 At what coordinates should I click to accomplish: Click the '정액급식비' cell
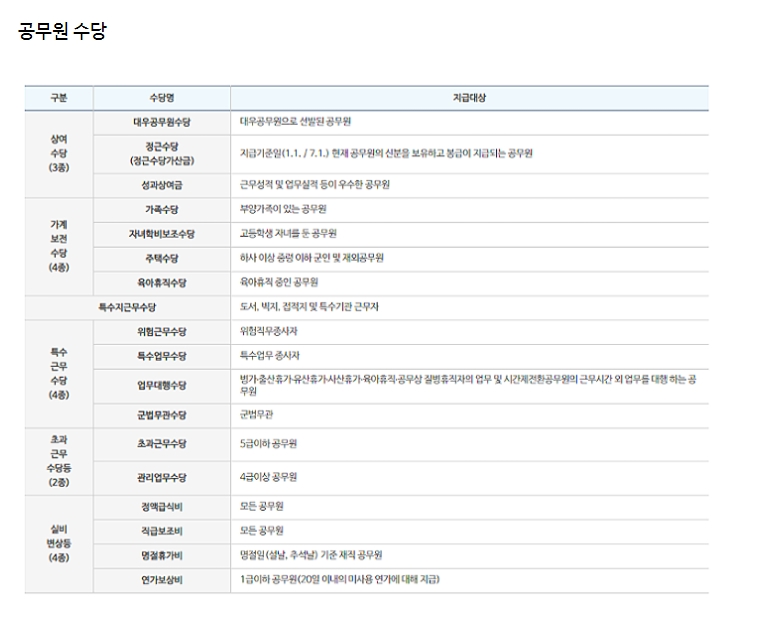tap(162, 507)
